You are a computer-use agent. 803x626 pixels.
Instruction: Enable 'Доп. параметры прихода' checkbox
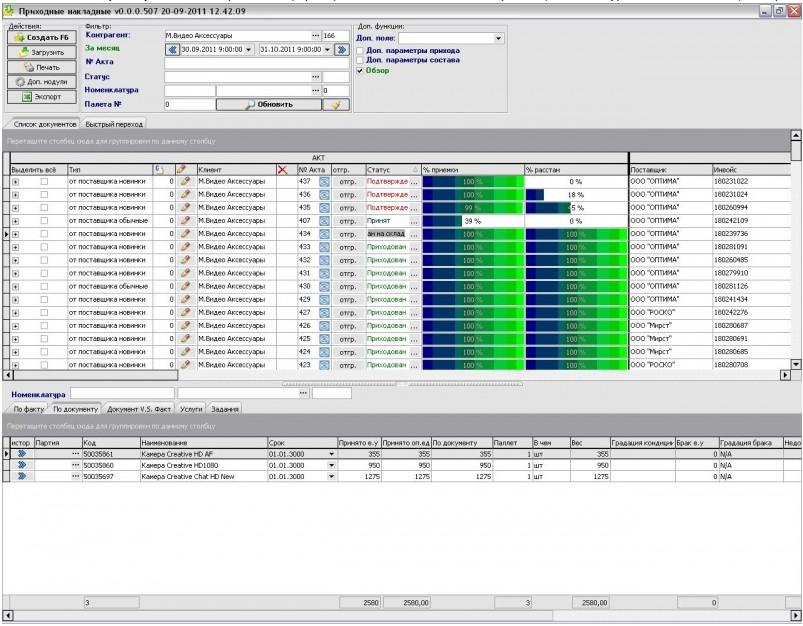click(361, 50)
